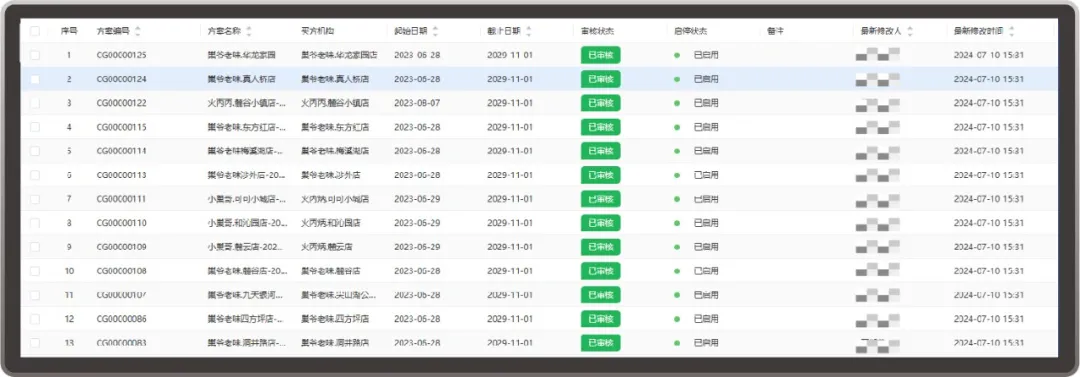1080x377 pixels.
Task: Select checkbox of row CG00000110
Action: (x=35, y=223)
